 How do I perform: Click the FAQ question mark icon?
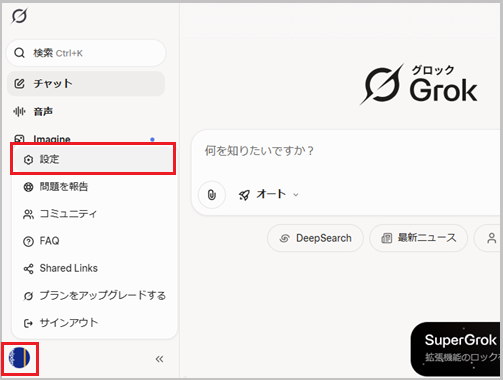pos(28,241)
